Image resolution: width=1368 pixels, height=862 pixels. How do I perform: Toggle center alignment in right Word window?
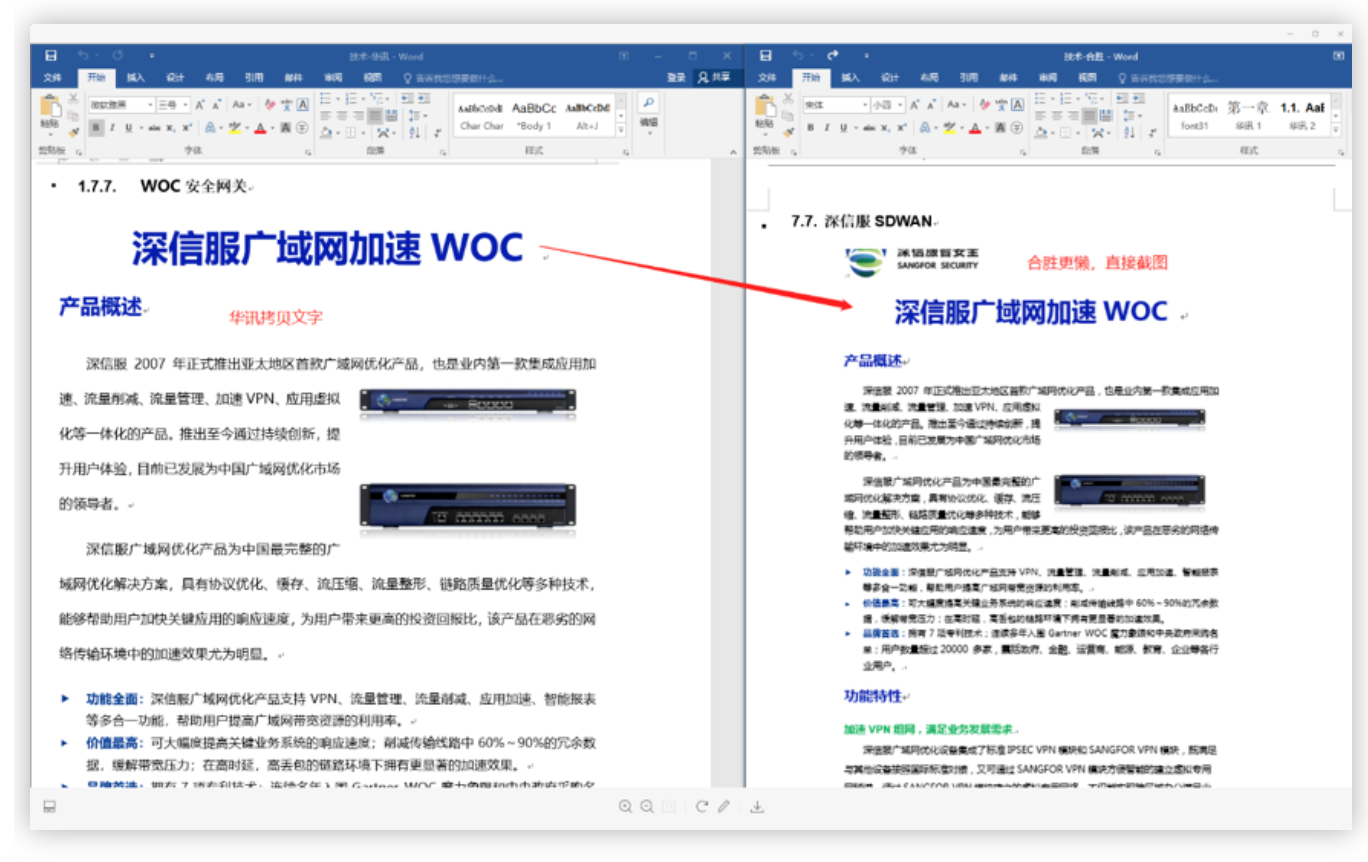(1057, 116)
